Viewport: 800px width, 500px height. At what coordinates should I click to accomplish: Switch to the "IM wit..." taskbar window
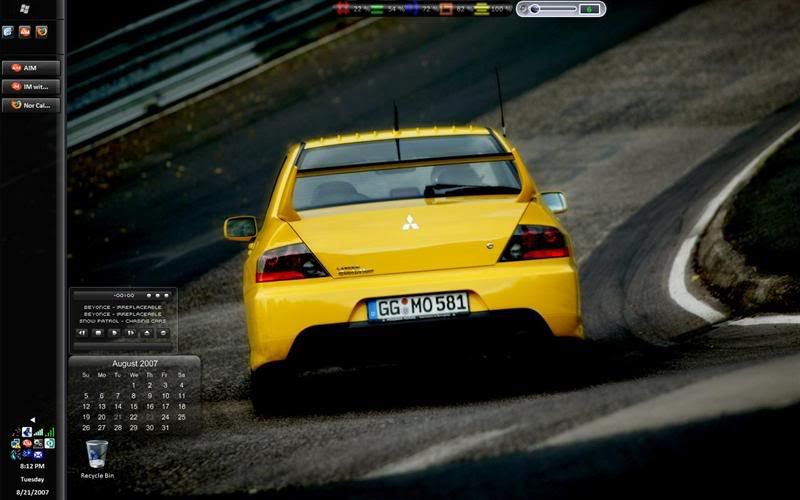point(31,87)
